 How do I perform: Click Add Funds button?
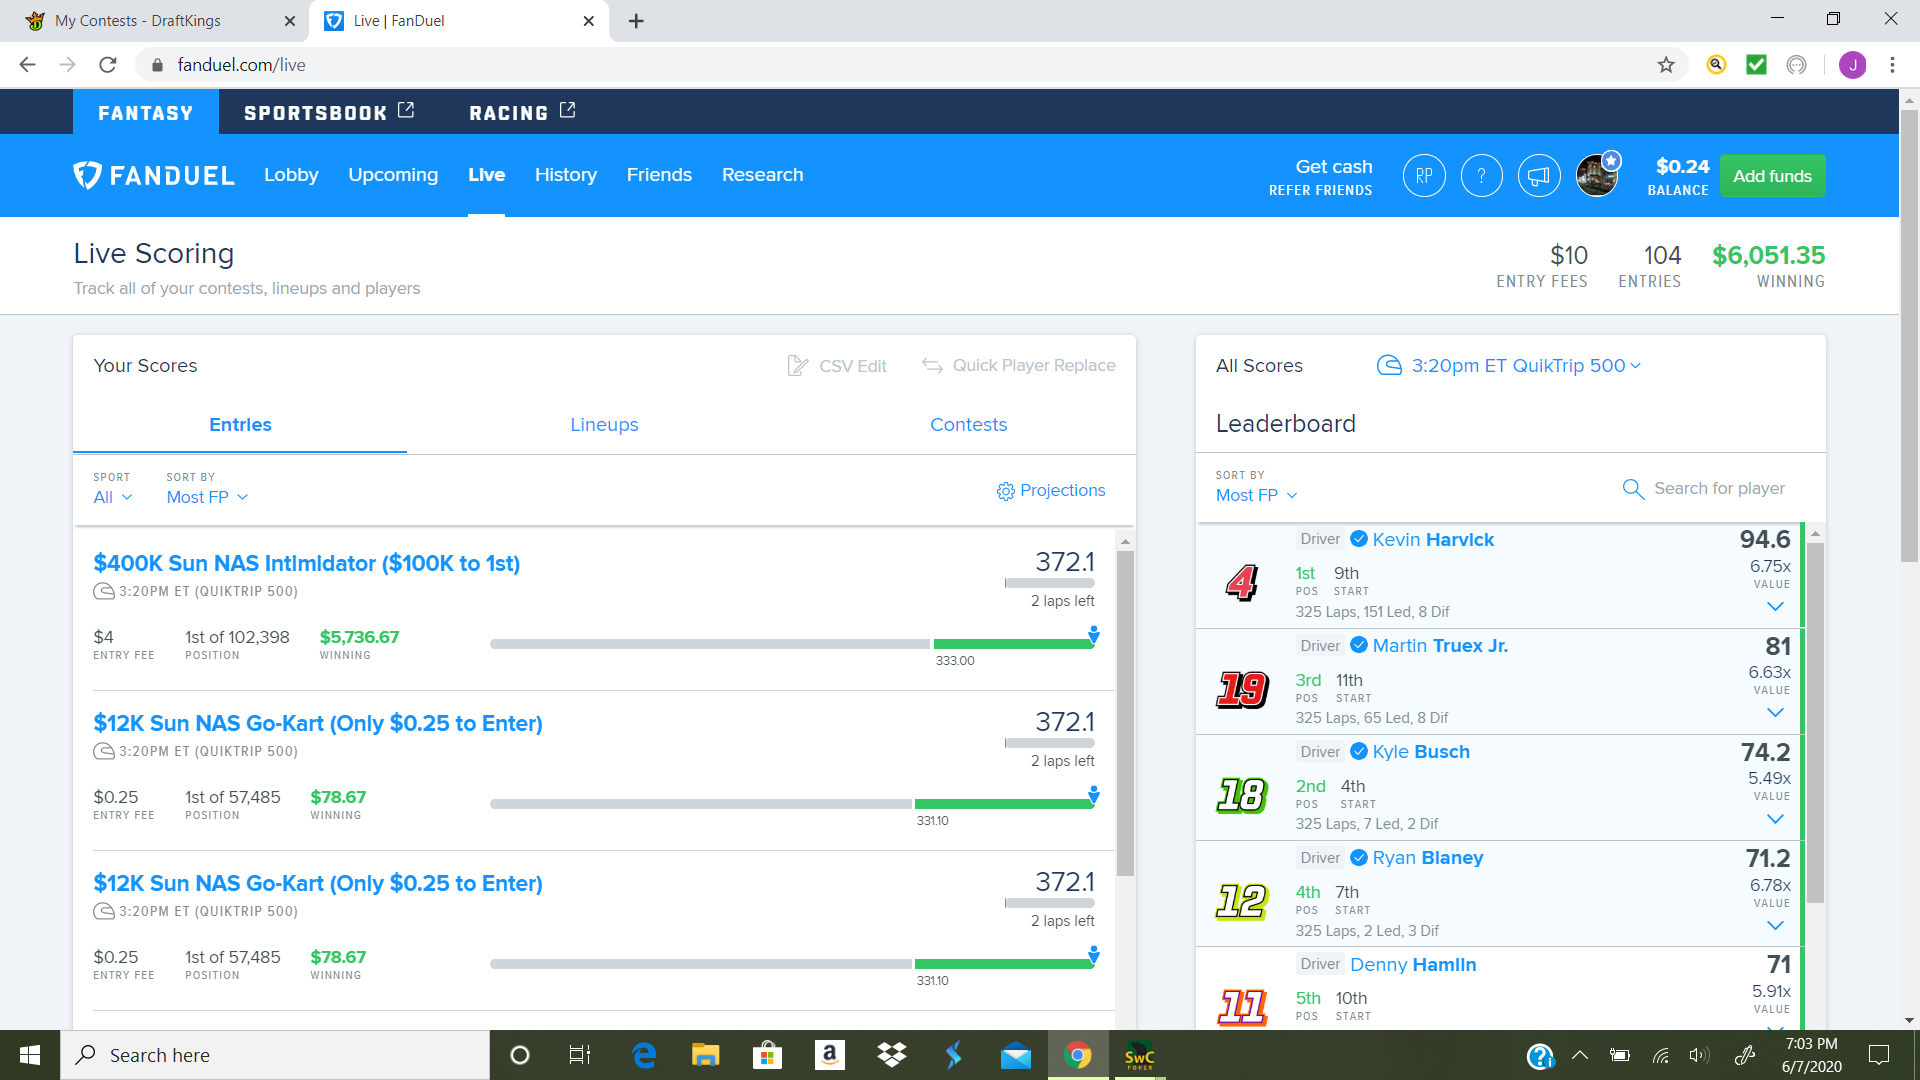(x=1774, y=175)
